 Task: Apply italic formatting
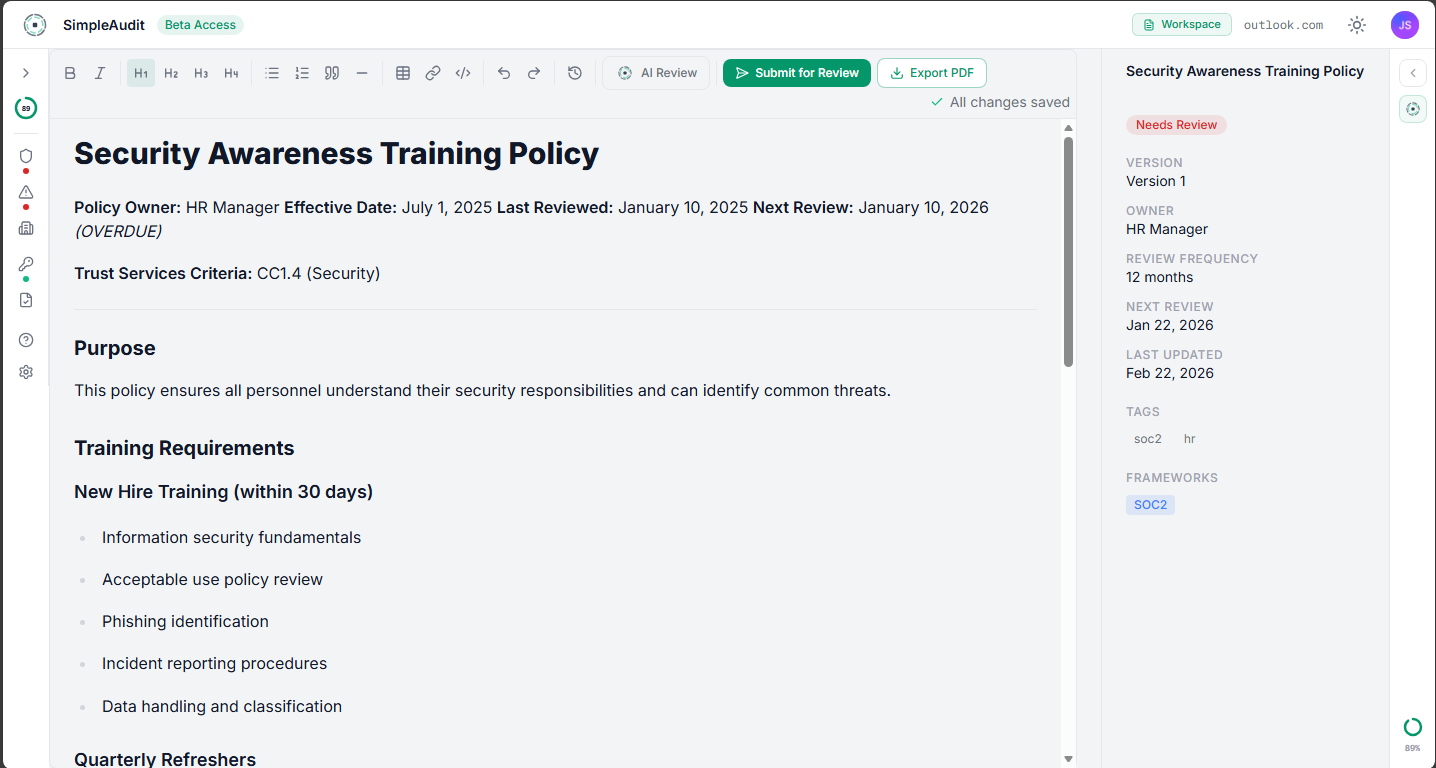point(100,73)
